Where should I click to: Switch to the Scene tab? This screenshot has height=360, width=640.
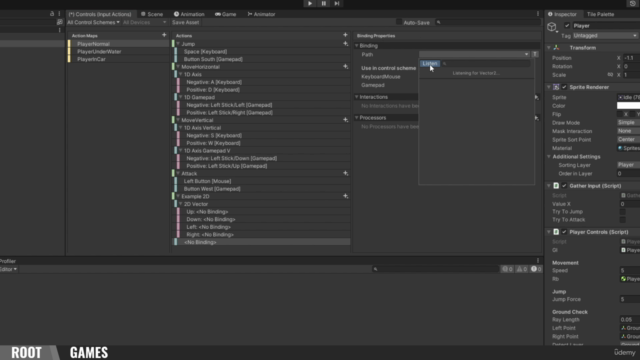(x=152, y=14)
